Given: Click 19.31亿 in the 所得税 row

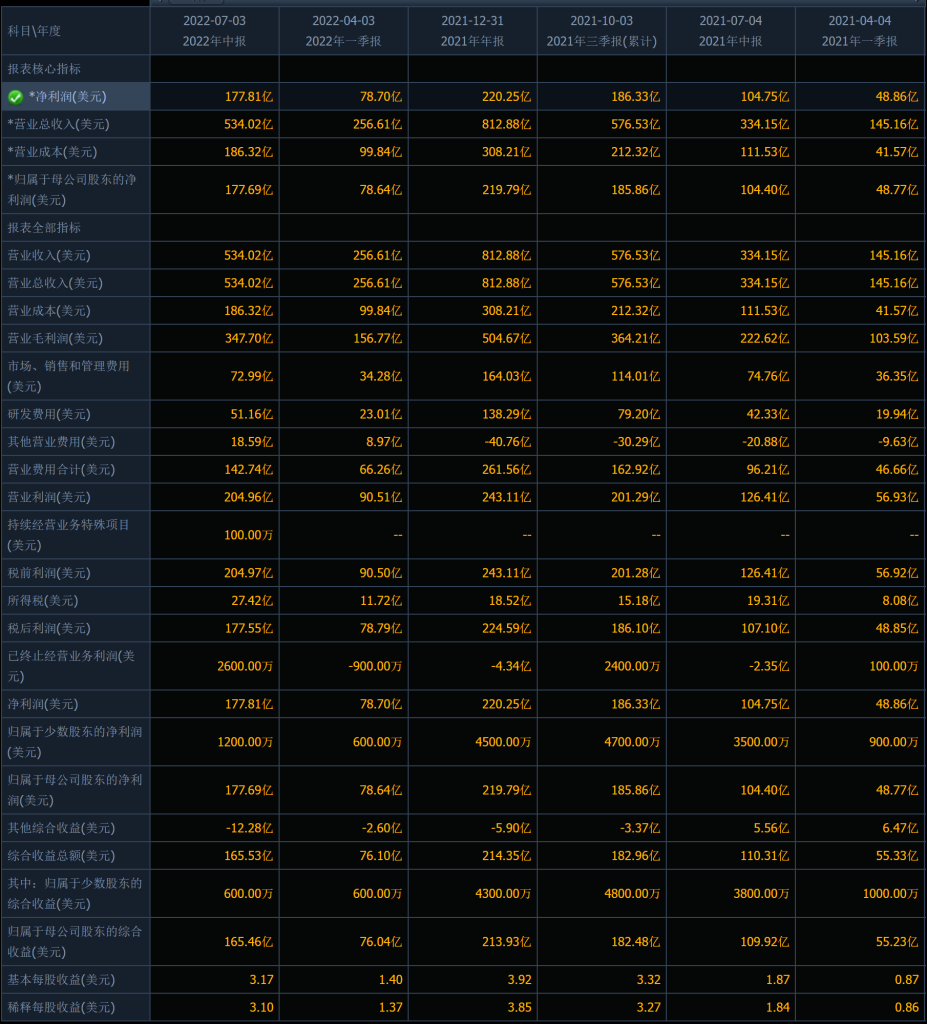Looking at the screenshot, I should 768,601.
